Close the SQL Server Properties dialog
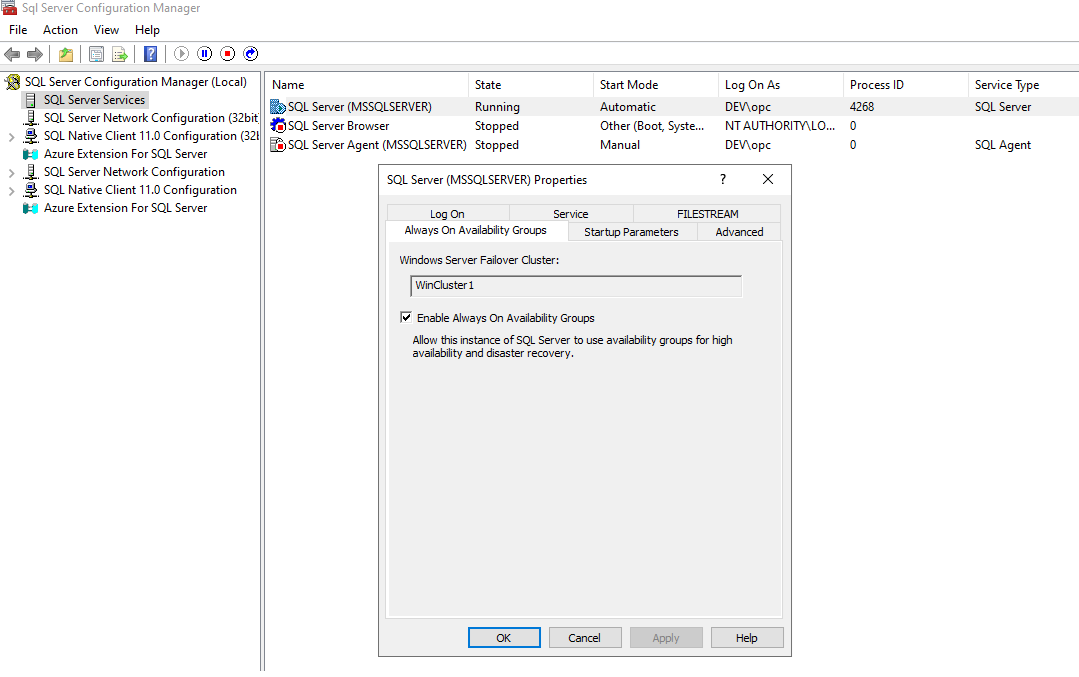 pos(768,179)
